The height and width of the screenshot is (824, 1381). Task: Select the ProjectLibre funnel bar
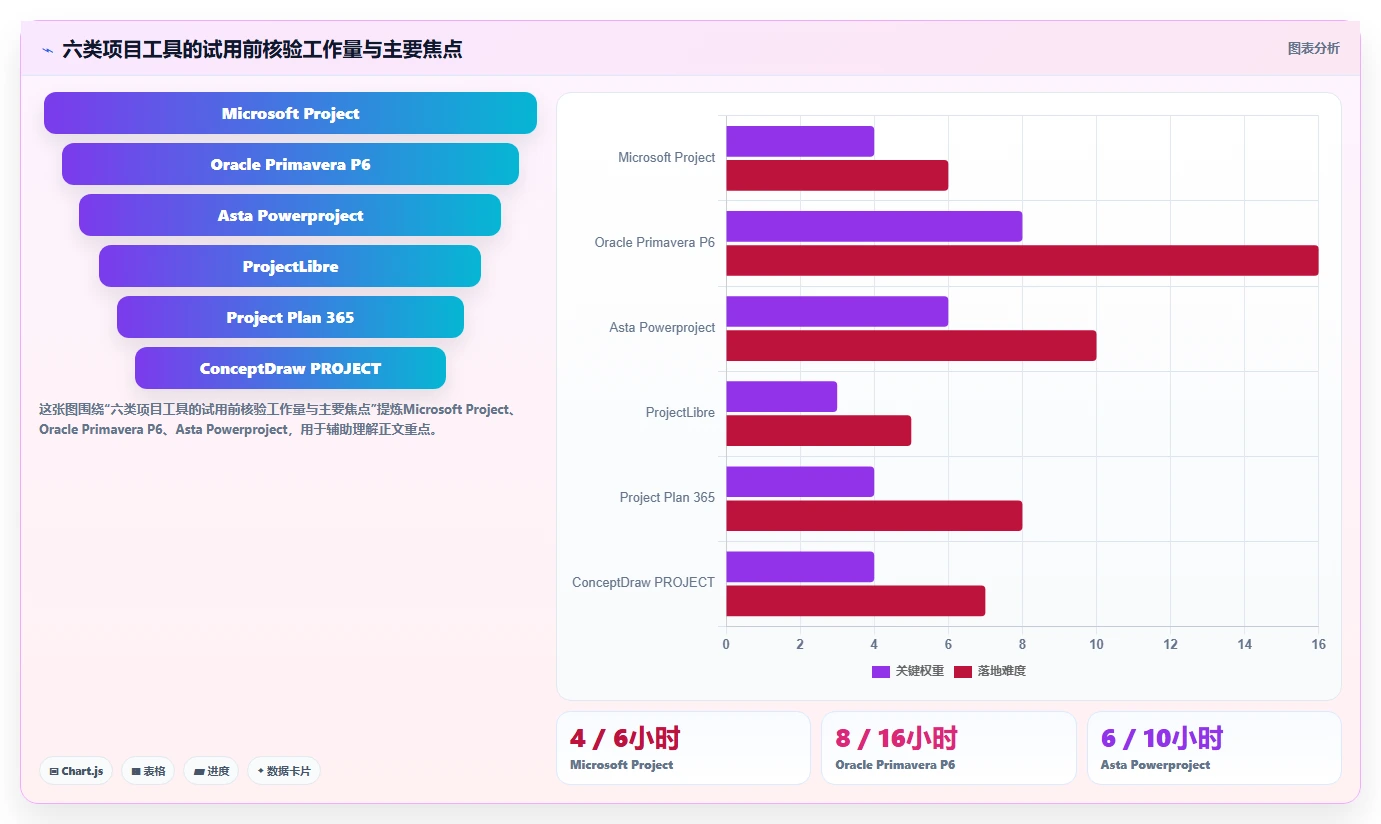point(290,266)
